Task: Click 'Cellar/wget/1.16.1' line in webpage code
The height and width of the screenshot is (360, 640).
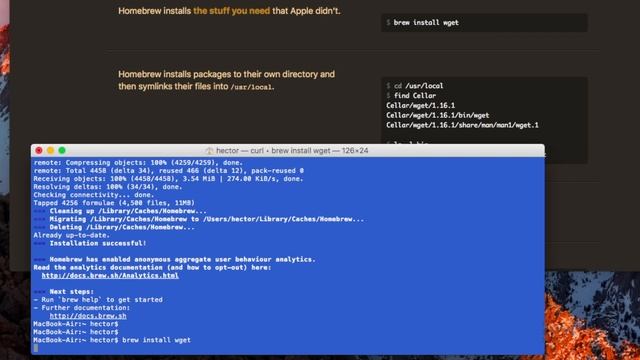Action: click(x=420, y=105)
